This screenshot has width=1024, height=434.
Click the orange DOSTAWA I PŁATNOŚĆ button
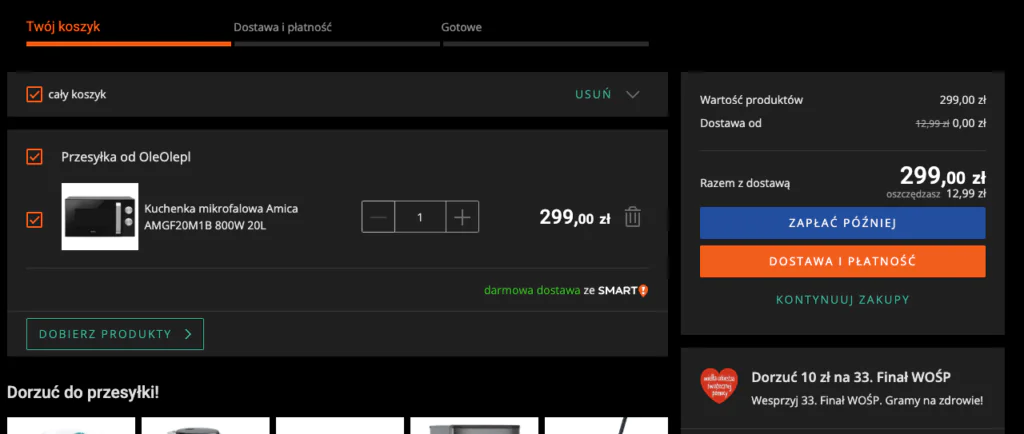coord(842,261)
